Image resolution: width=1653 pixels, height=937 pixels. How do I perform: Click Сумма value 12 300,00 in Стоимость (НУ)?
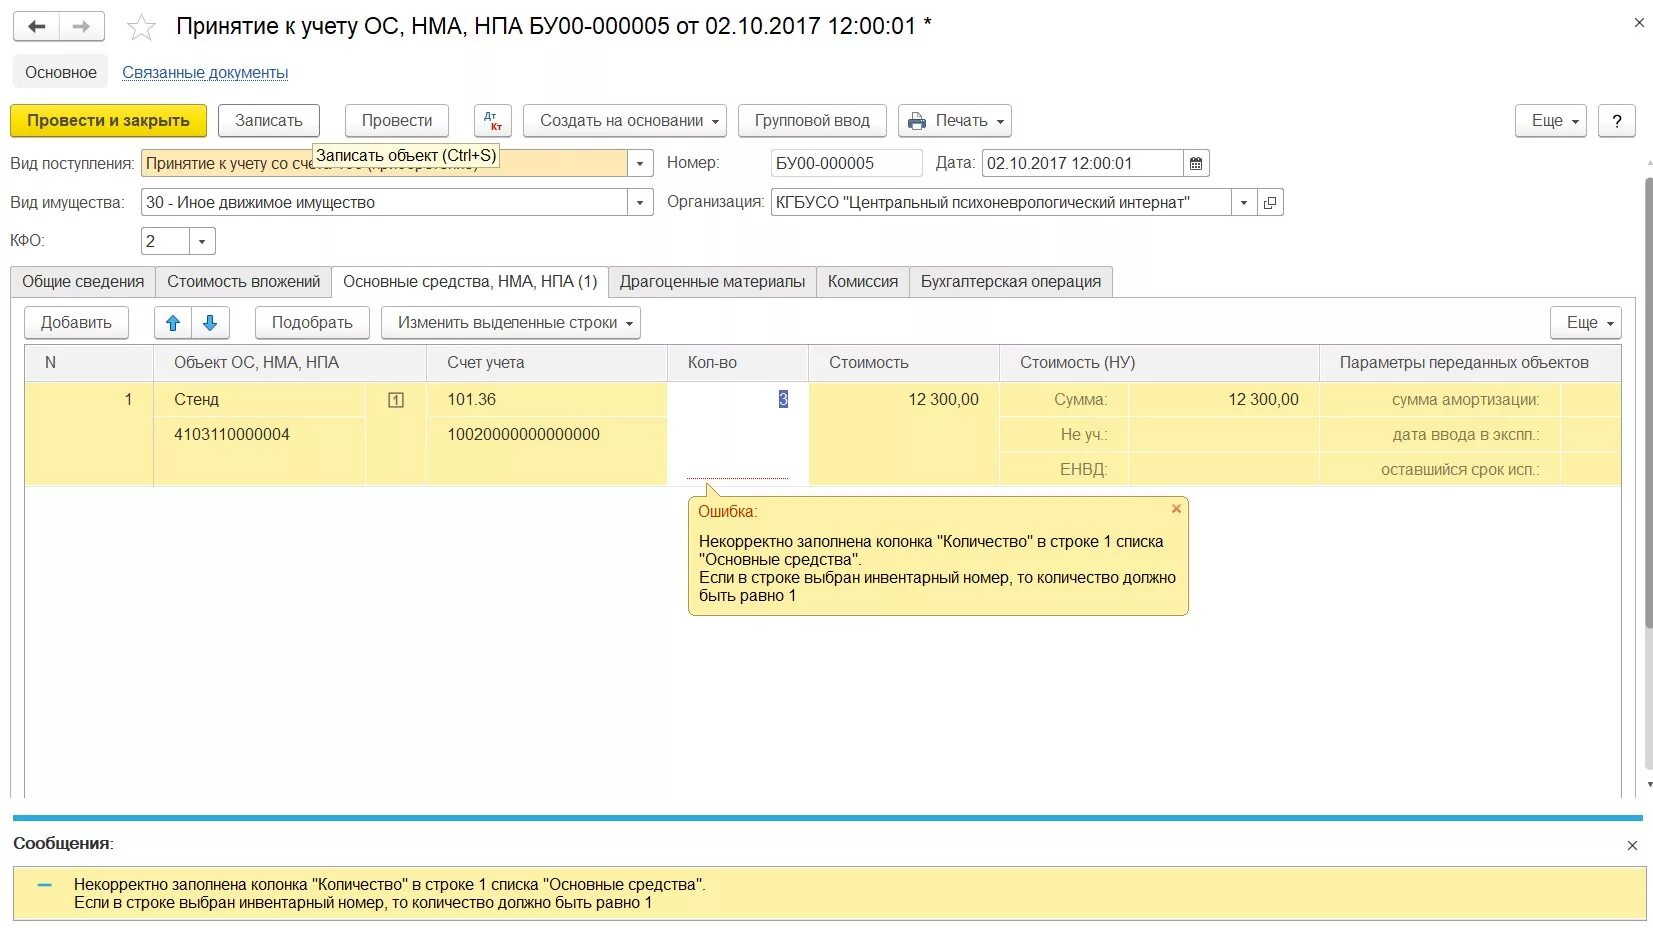[x=1224, y=400]
